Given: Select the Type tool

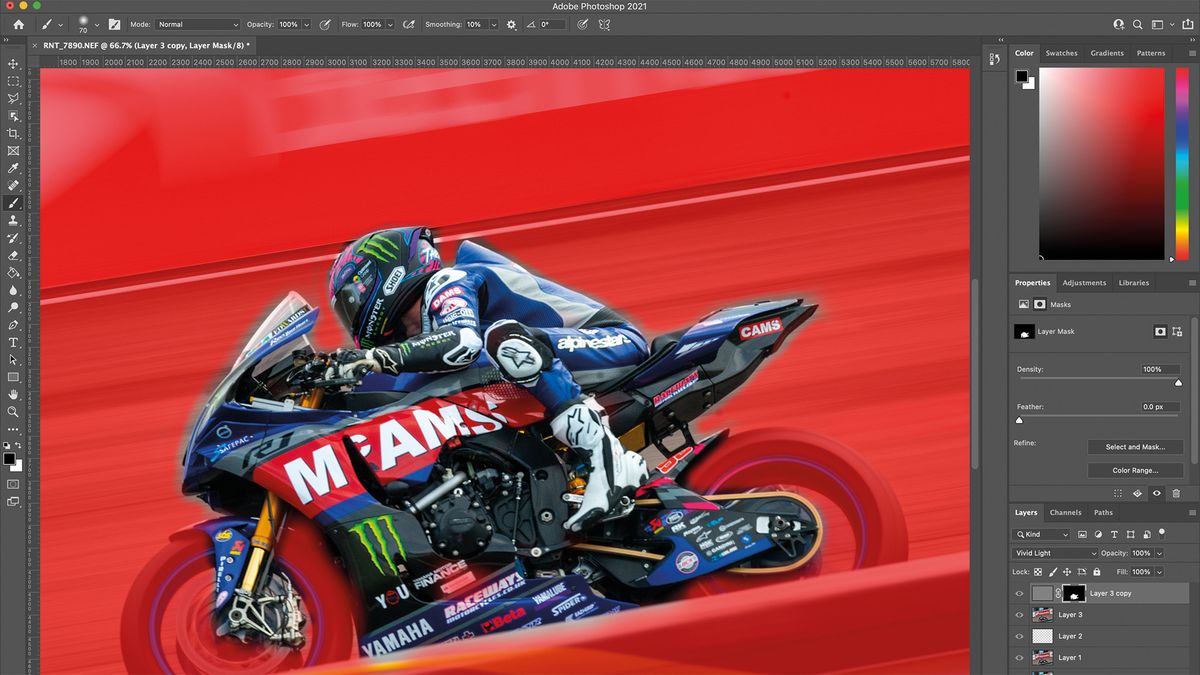Looking at the screenshot, I should (x=13, y=342).
